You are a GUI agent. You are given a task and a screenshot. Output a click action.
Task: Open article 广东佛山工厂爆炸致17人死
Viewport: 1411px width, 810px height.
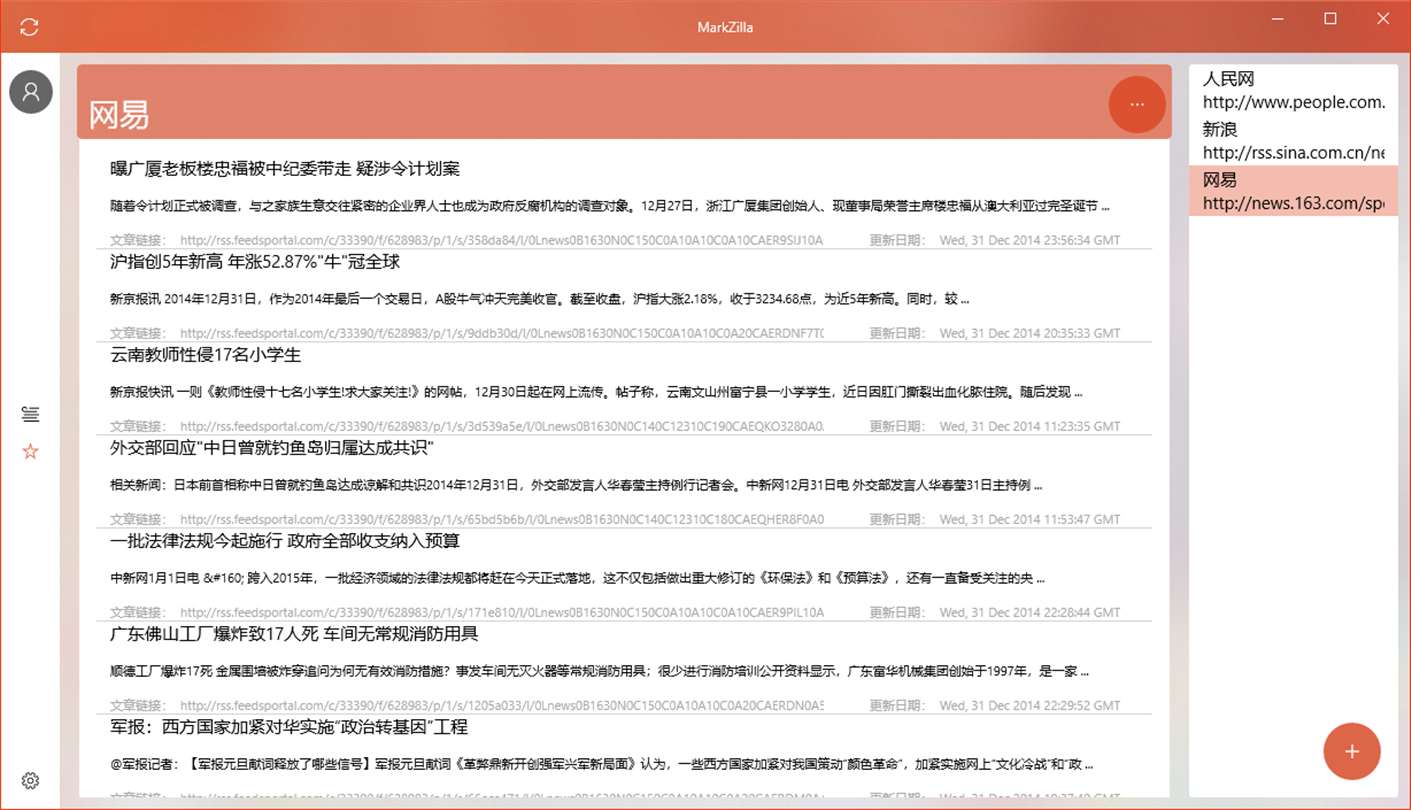(294, 634)
